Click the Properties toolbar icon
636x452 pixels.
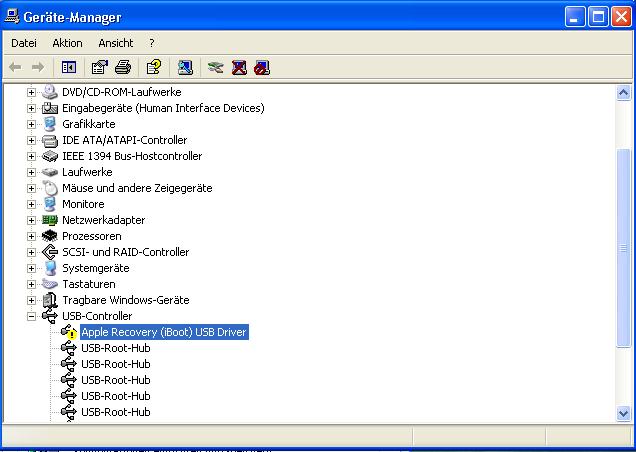(x=99, y=67)
